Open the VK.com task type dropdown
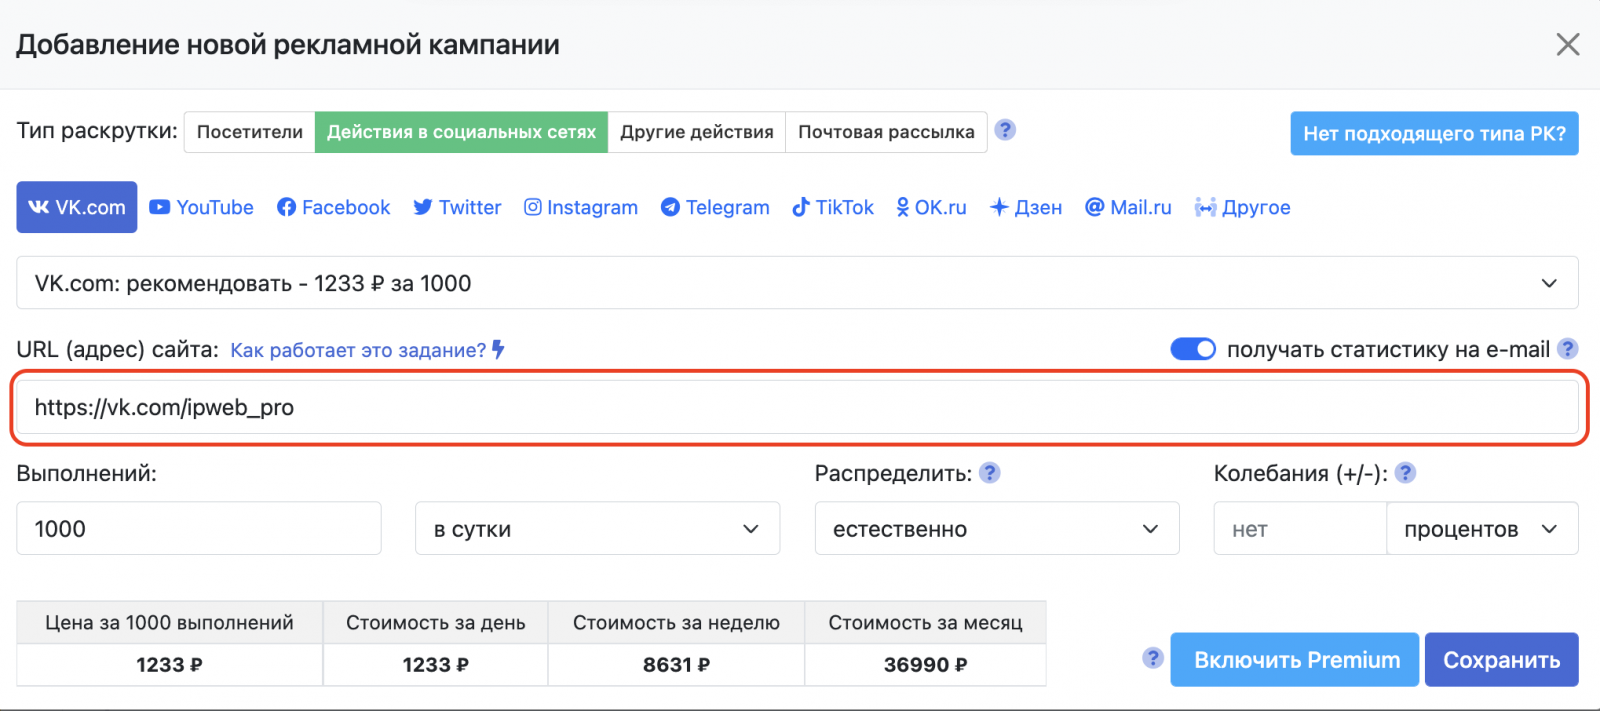Image resolution: width=1600 pixels, height=711 pixels. coord(797,283)
